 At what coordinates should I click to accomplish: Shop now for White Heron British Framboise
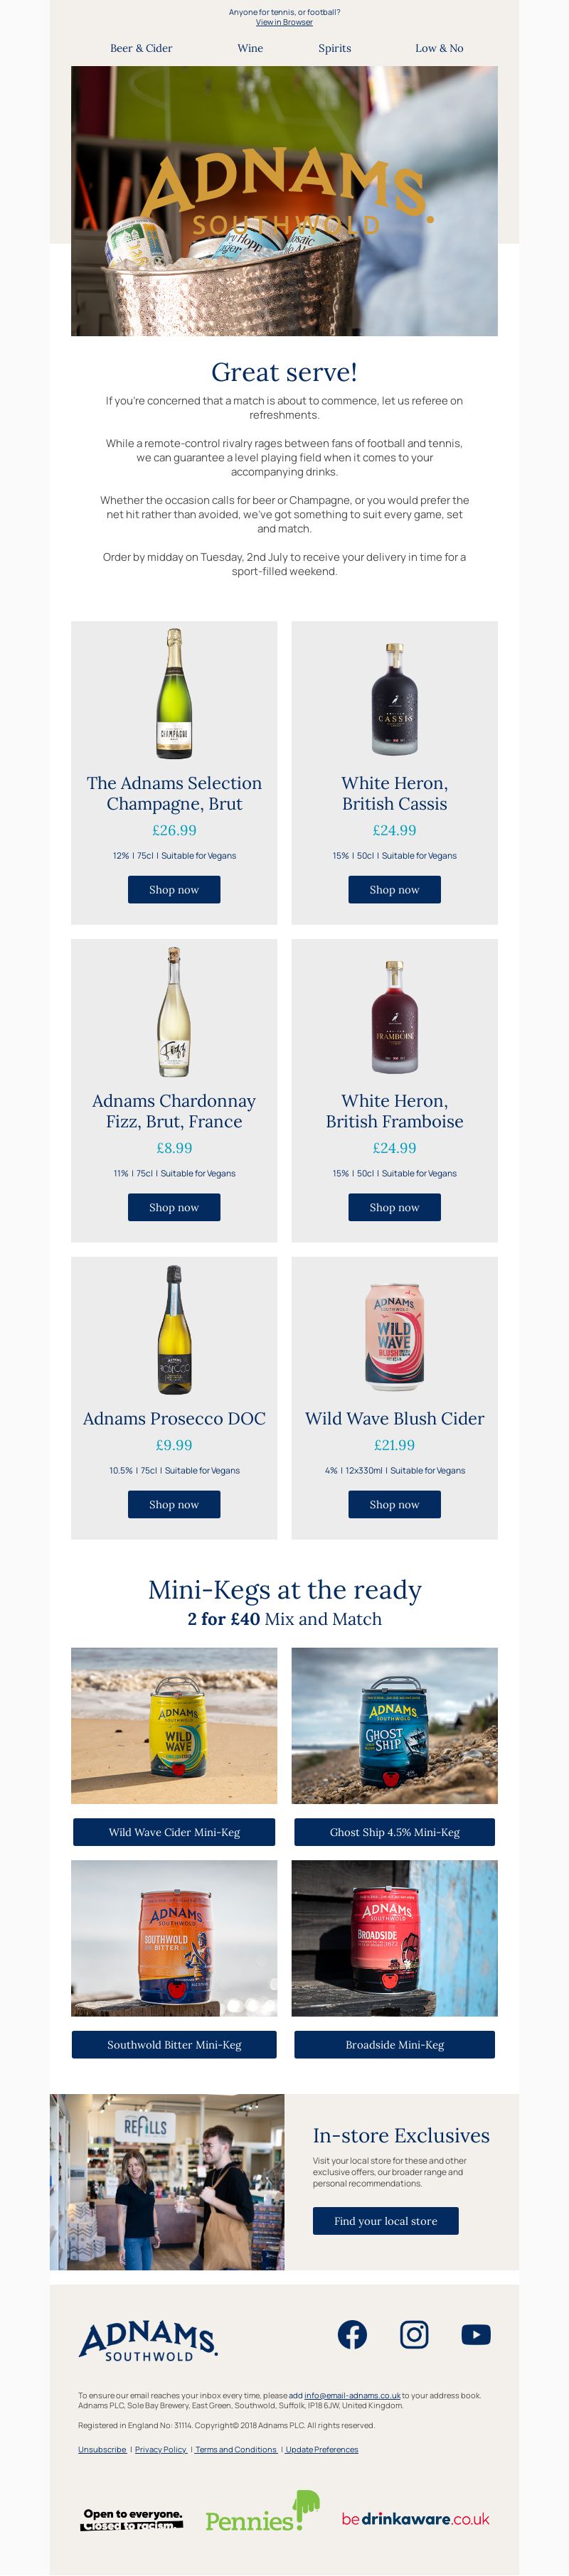coord(394,1207)
